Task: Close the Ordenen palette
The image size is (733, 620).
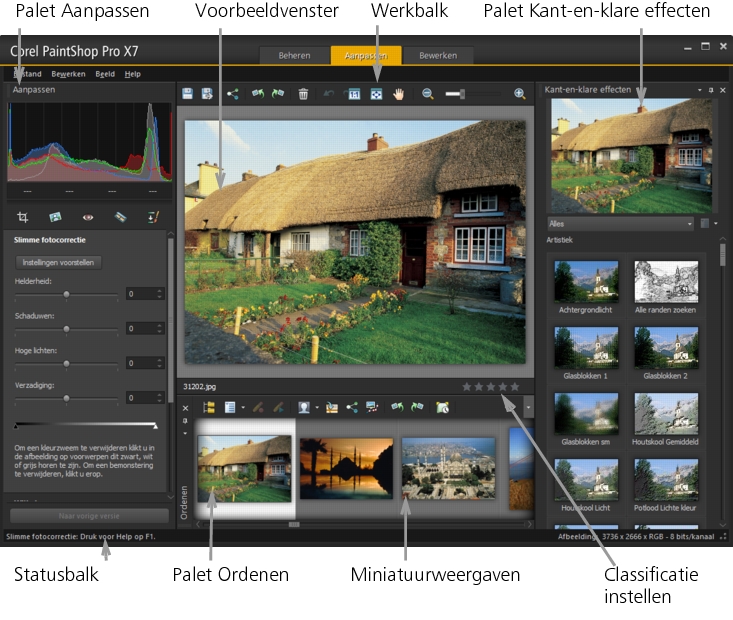Action: 185,408
